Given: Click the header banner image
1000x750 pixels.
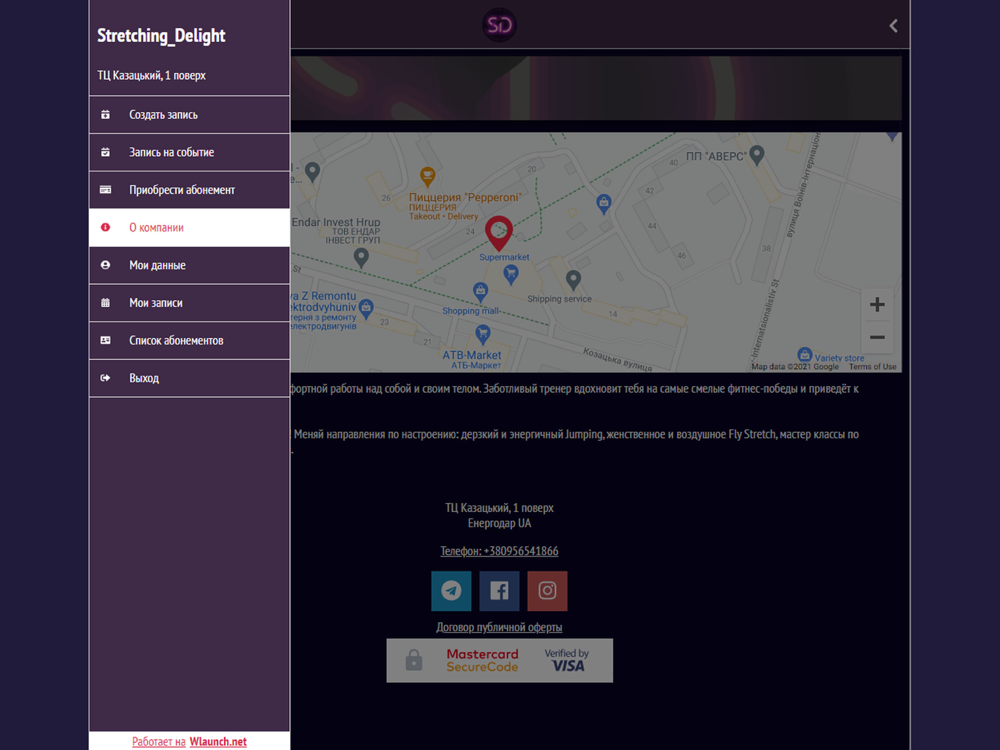Looking at the screenshot, I should 596,88.
